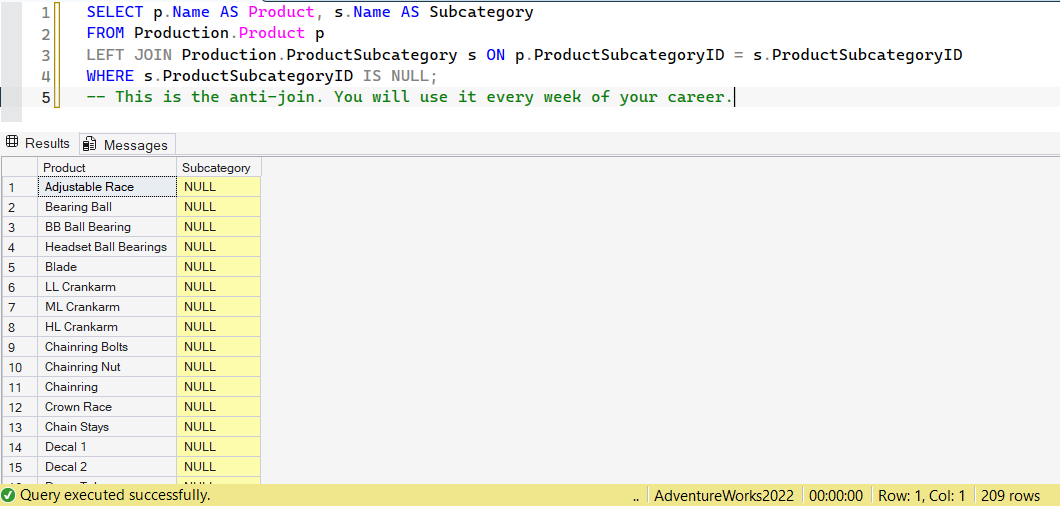Select the Decal 1 cell
Viewport: 1060px width, 506px height.
107,447
